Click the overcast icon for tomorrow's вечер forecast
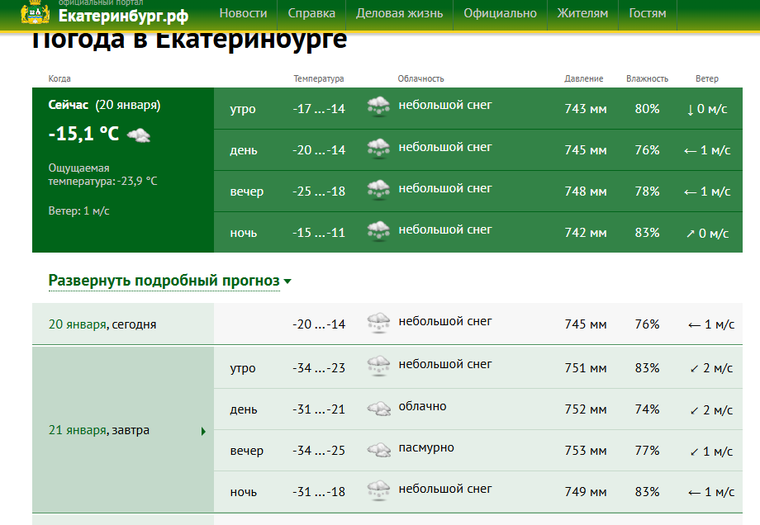Viewport: 760px width, 525px height. click(x=378, y=450)
